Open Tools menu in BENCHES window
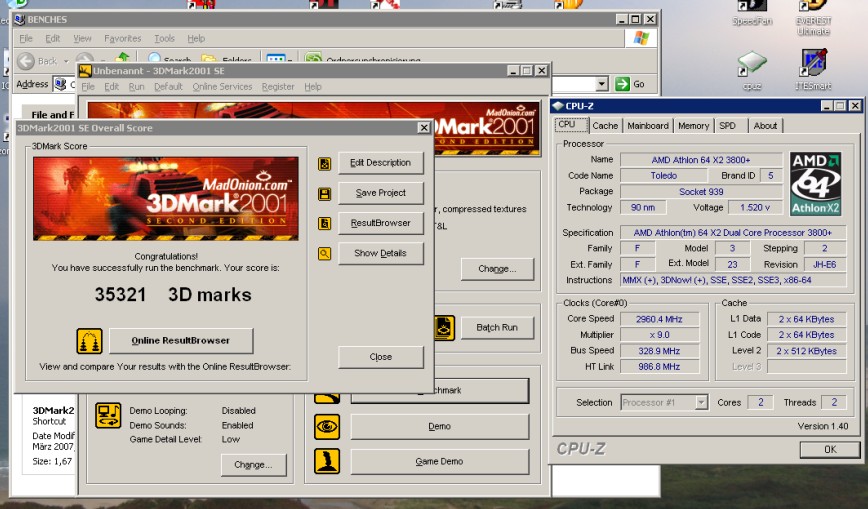The width and height of the screenshot is (868, 509). (164, 38)
